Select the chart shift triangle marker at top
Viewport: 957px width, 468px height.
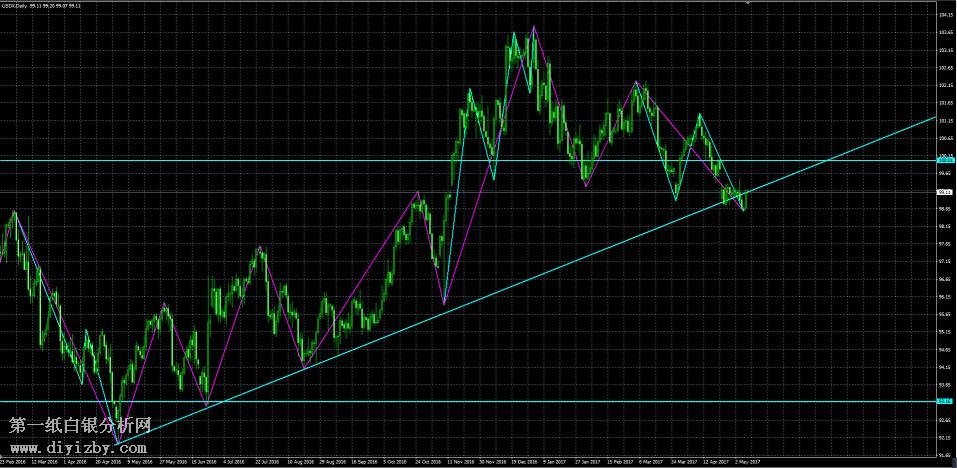[x=748, y=3]
